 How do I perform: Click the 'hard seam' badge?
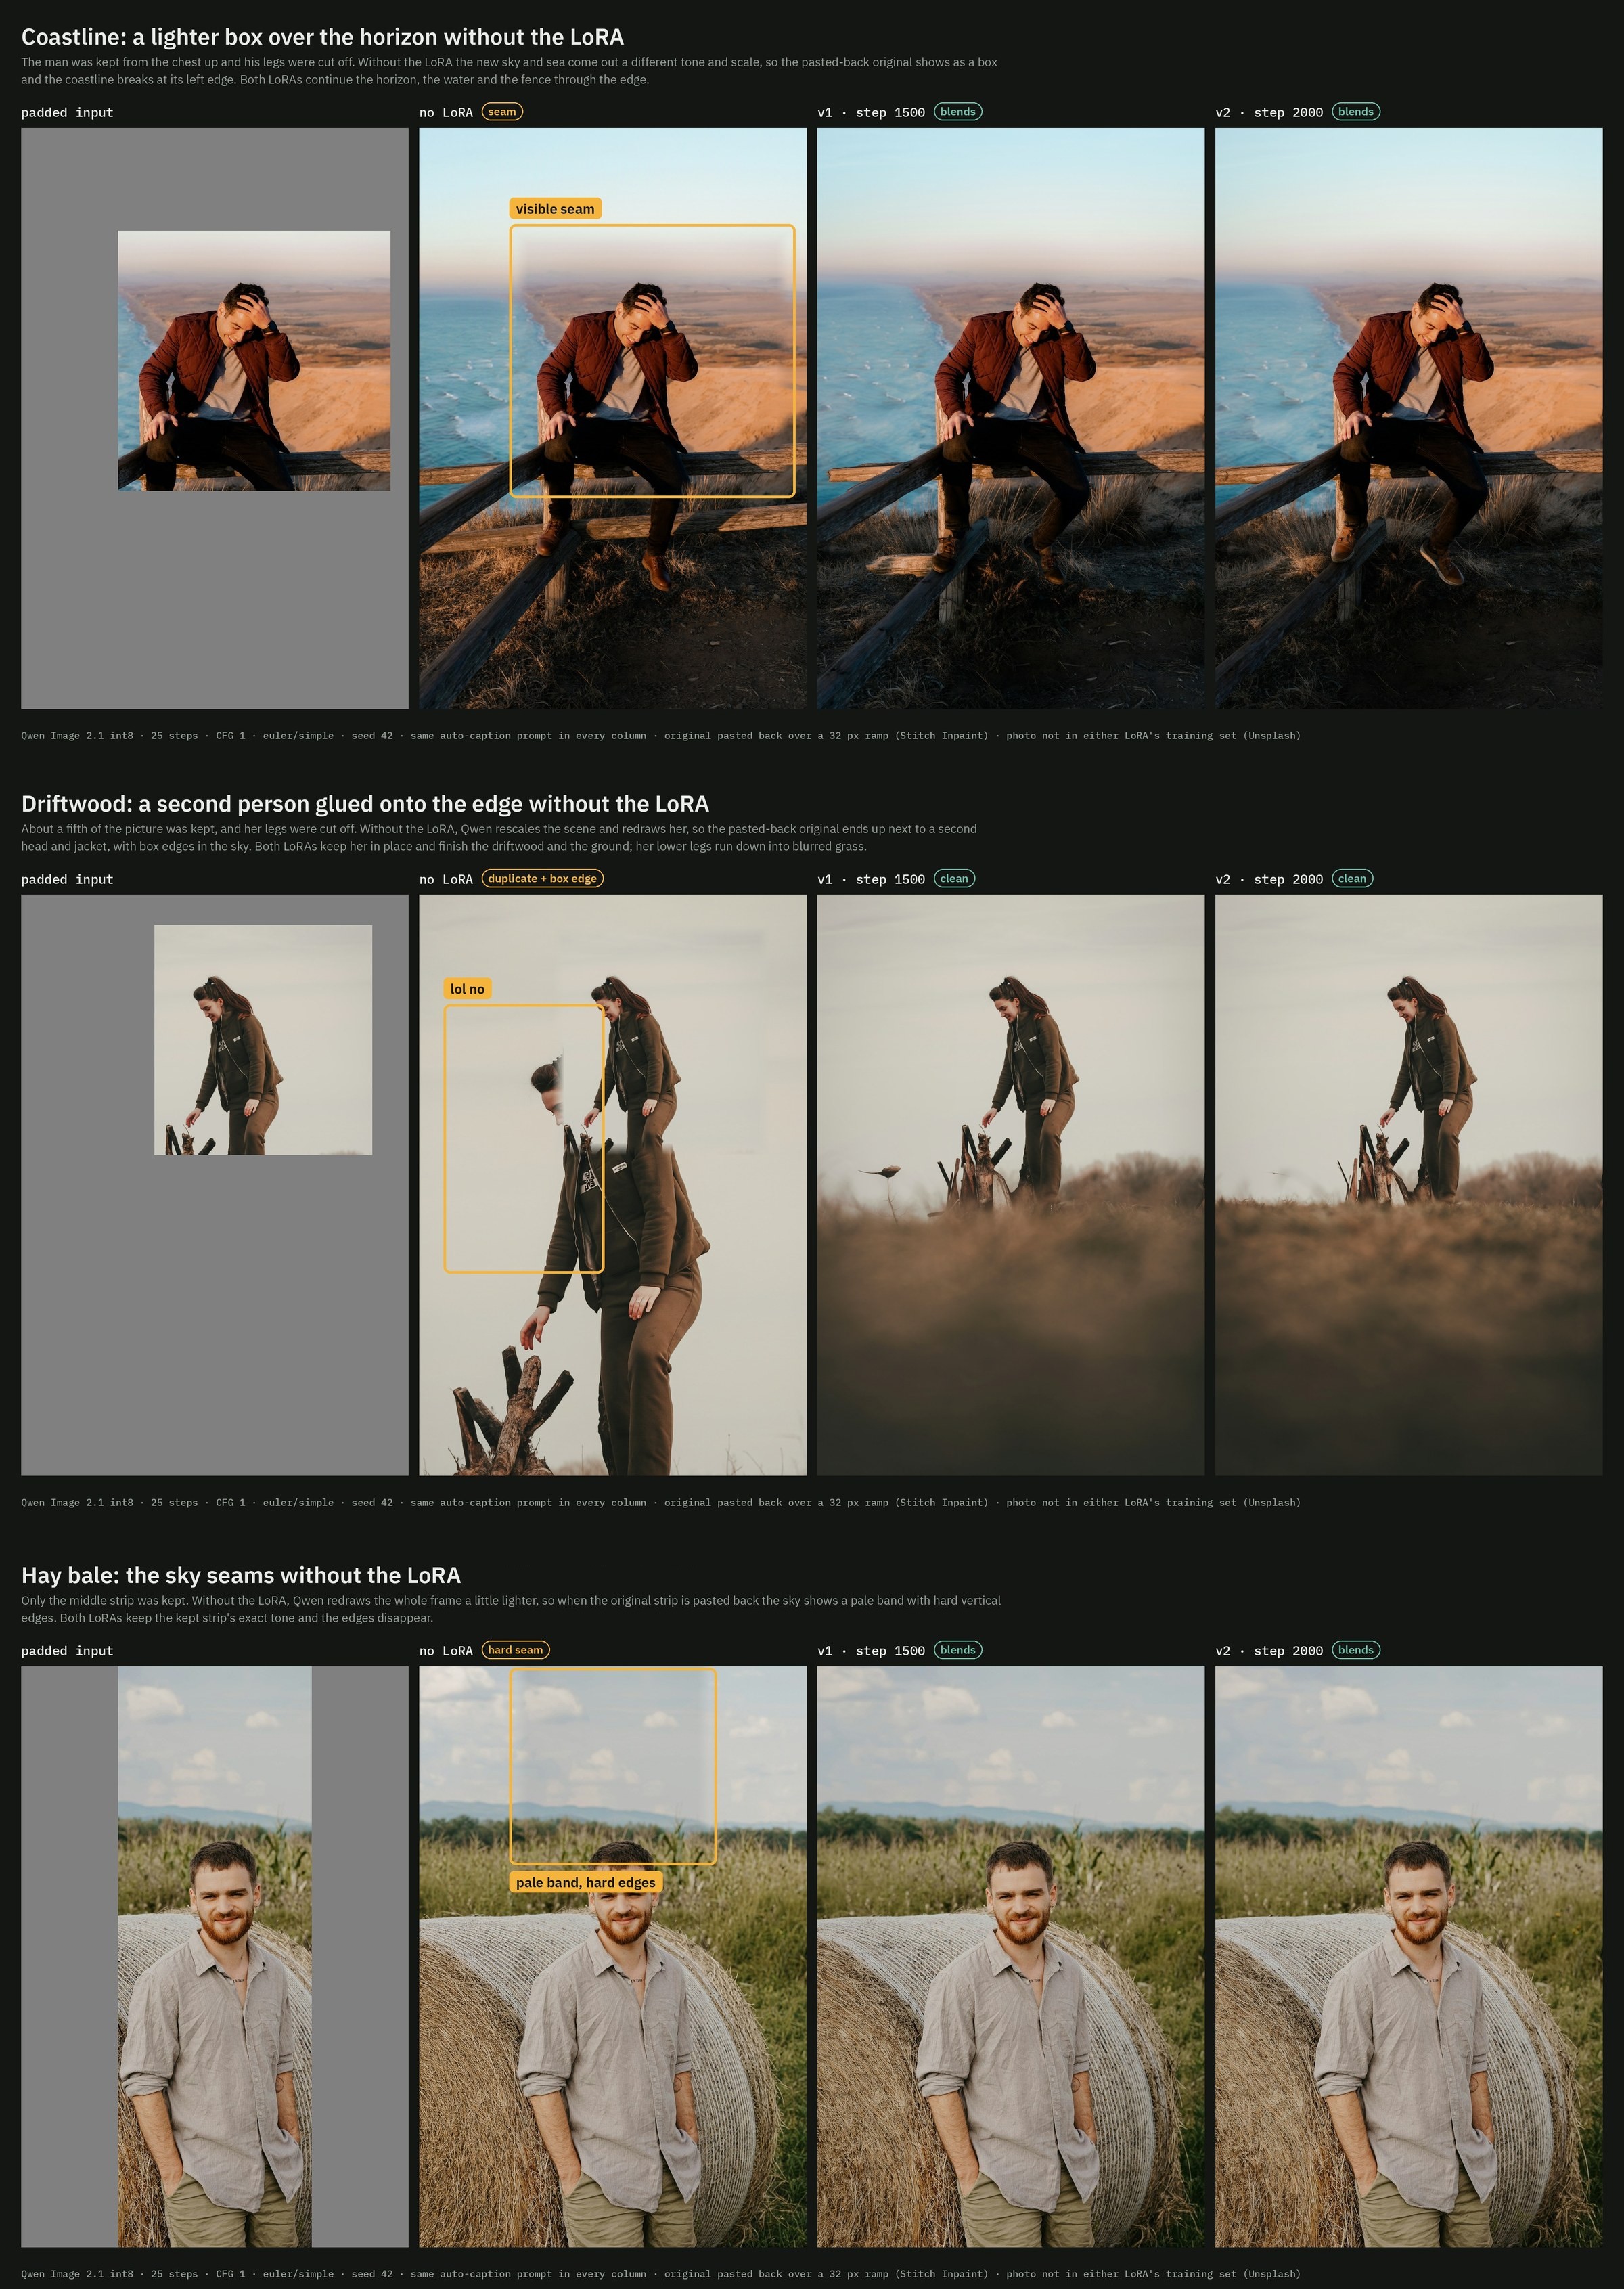515,1650
